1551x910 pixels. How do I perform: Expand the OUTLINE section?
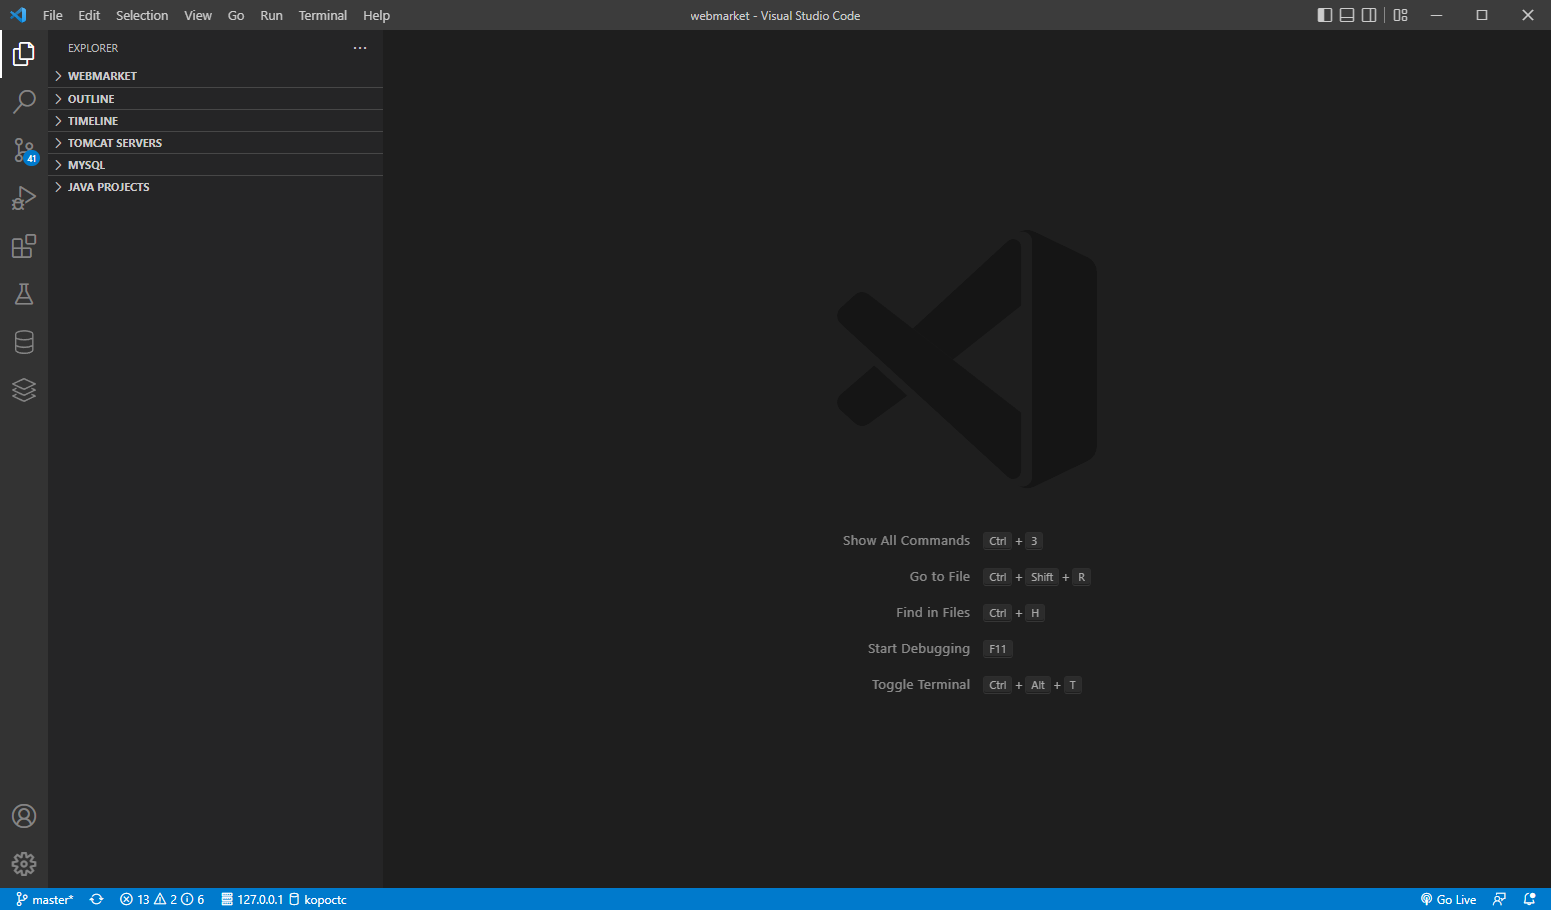[215, 99]
